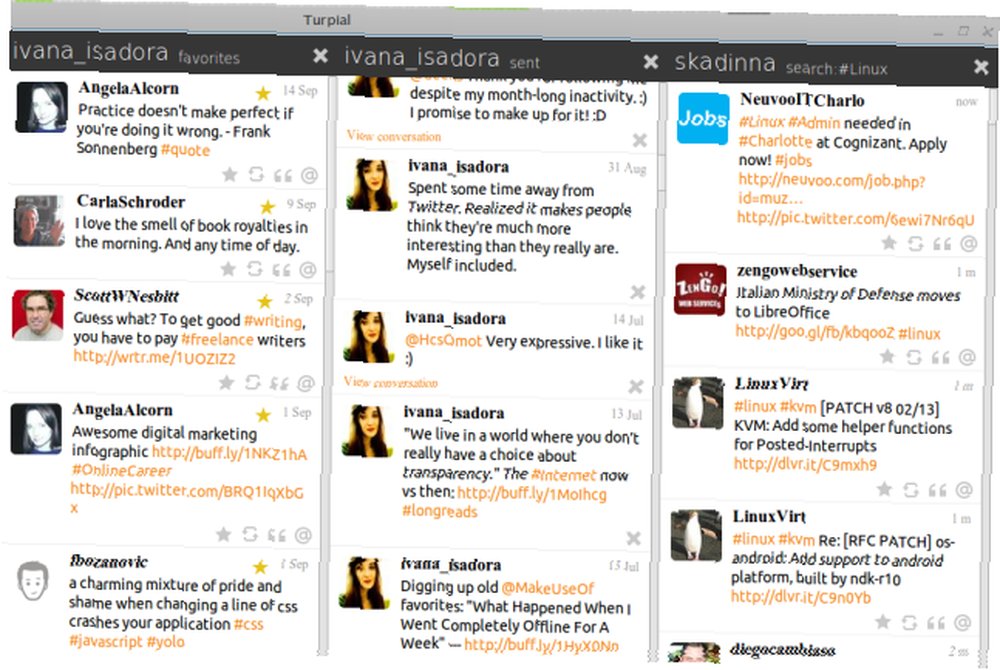Screen dimensions: 1000x670
Task: Open the http://goo.gl/fb/kbqooZ link
Action: 814,332
